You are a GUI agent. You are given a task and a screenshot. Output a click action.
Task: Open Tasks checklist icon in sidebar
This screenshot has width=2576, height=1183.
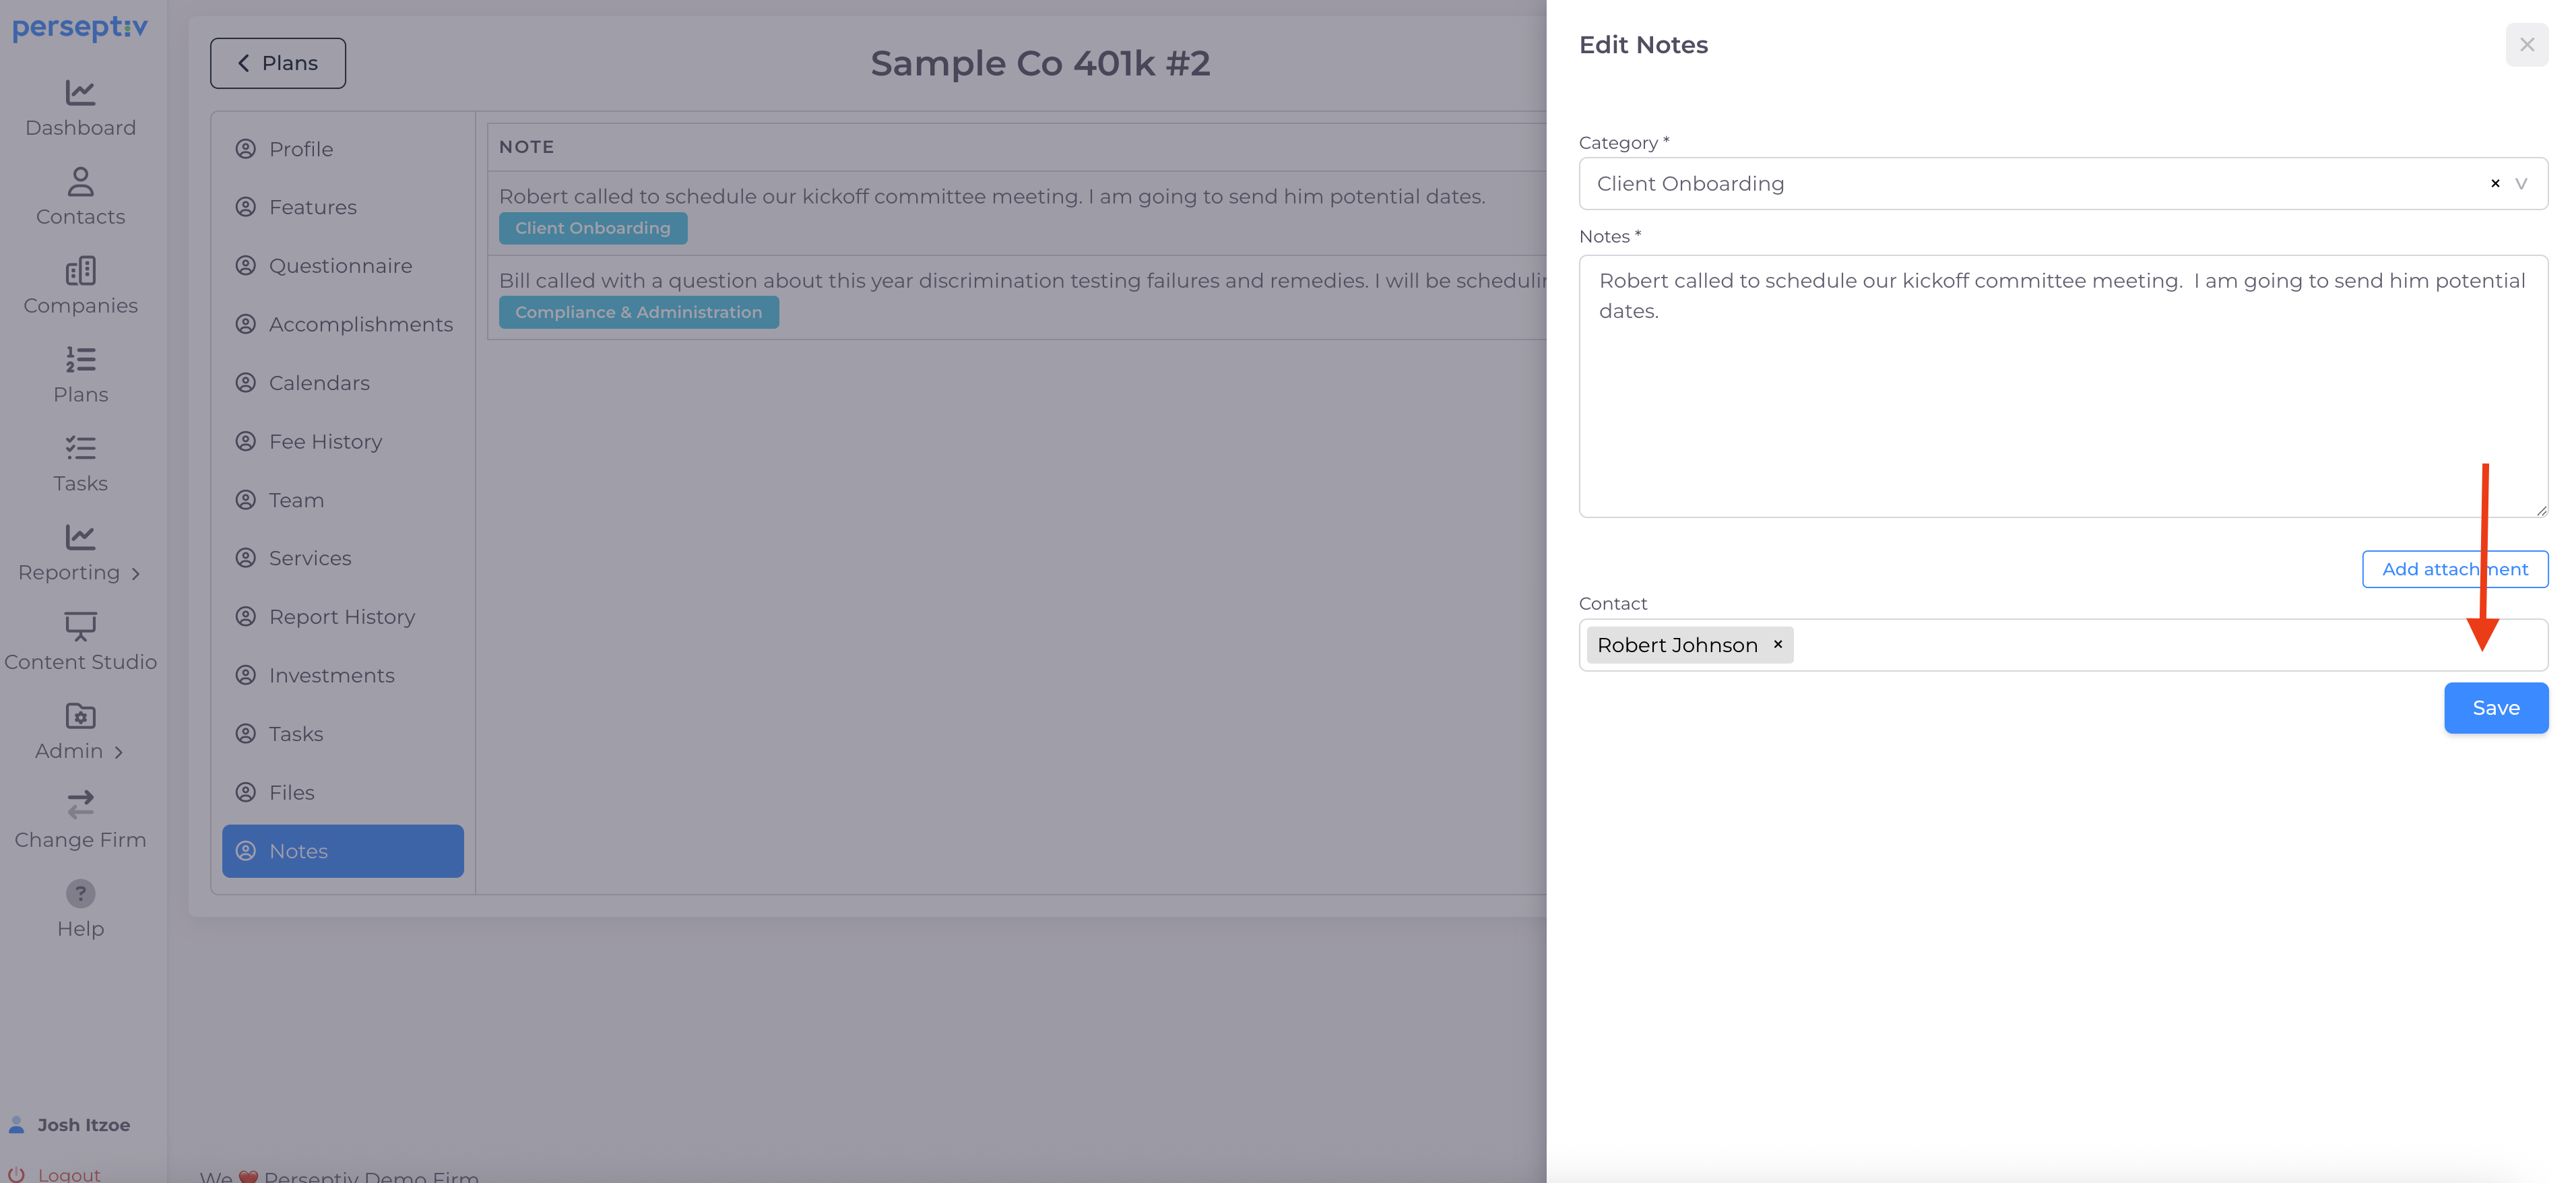pos(80,448)
